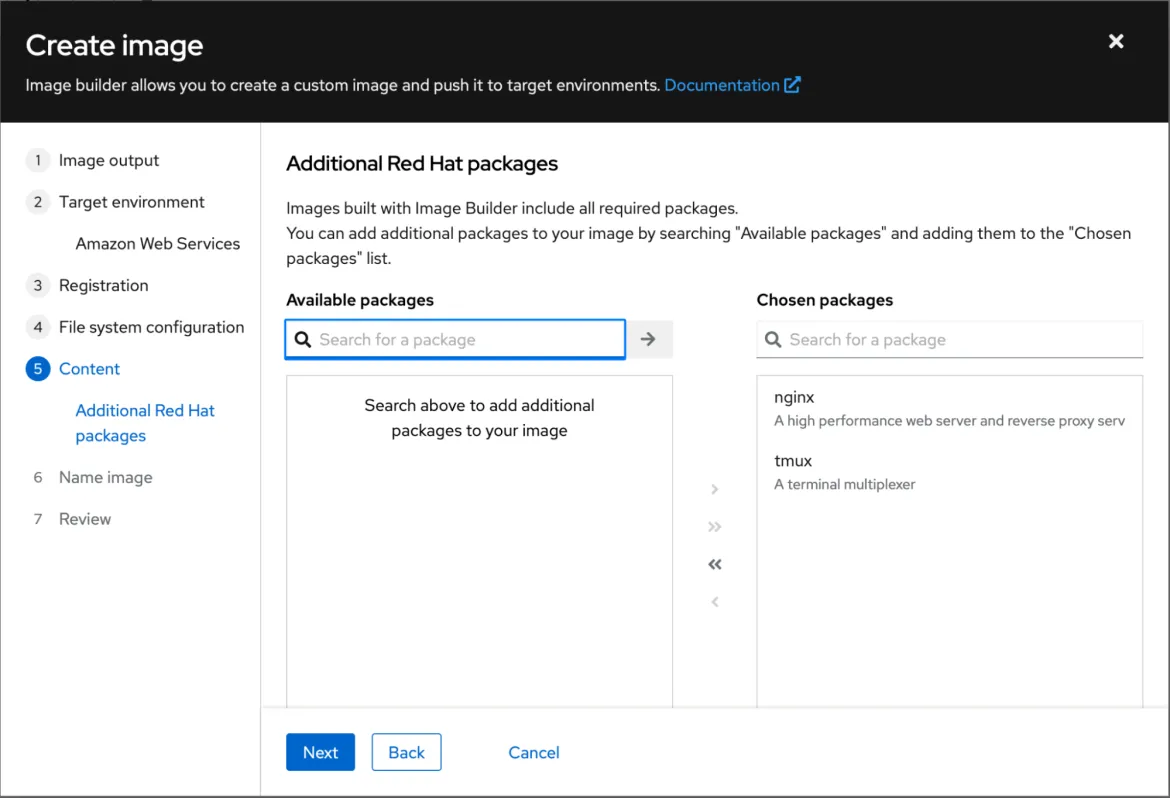Screen dimensions: 1170x798
Task: Jump to the Amazon Web Services substep
Action: click(157, 244)
